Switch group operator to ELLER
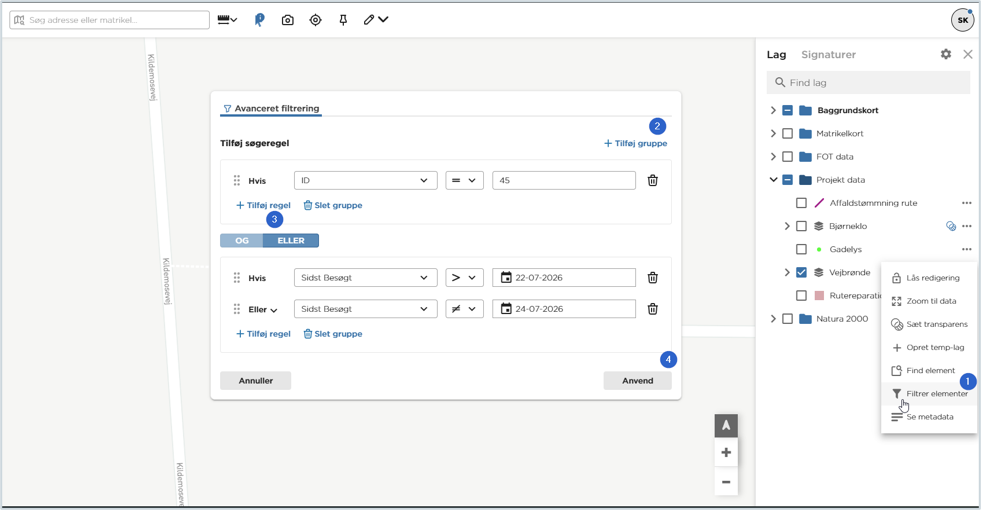The image size is (981, 510). point(291,240)
